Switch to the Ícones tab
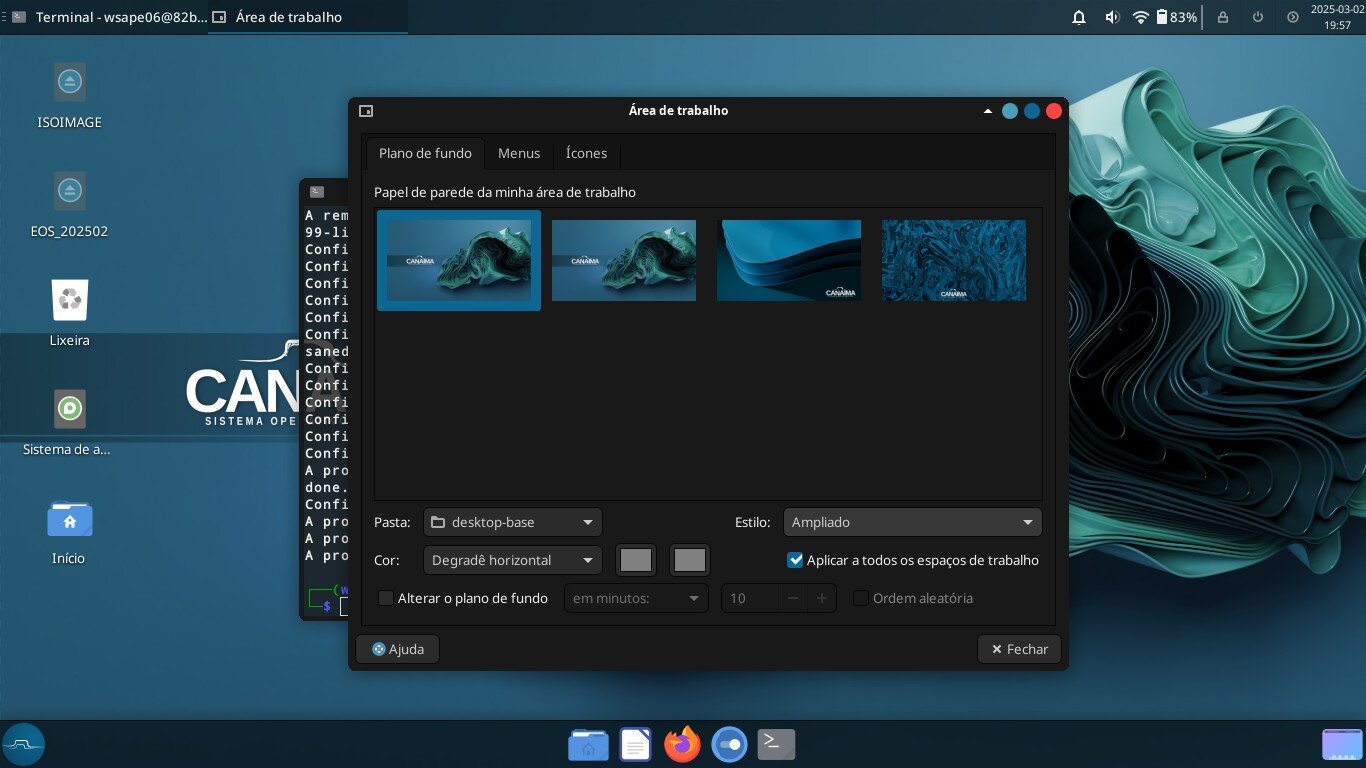Screen dimensions: 1366x768 [x=586, y=153]
